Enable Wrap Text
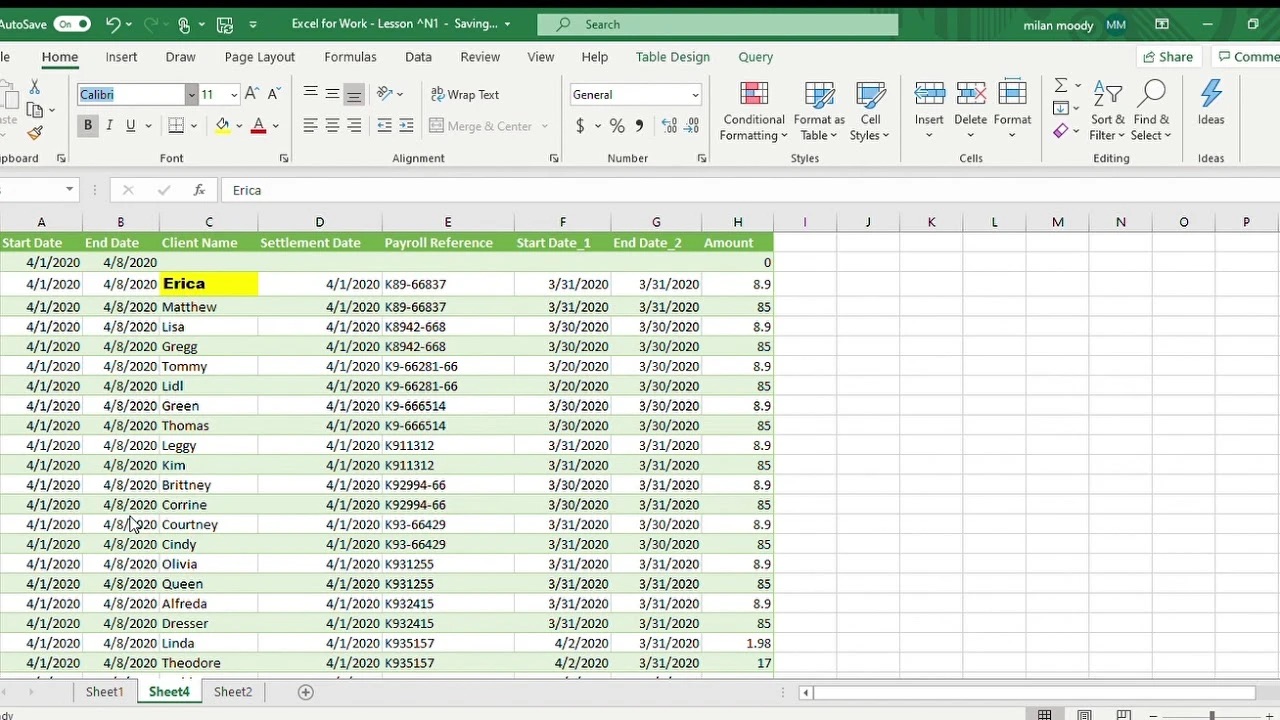Image resolution: width=1280 pixels, height=720 pixels. point(465,94)
